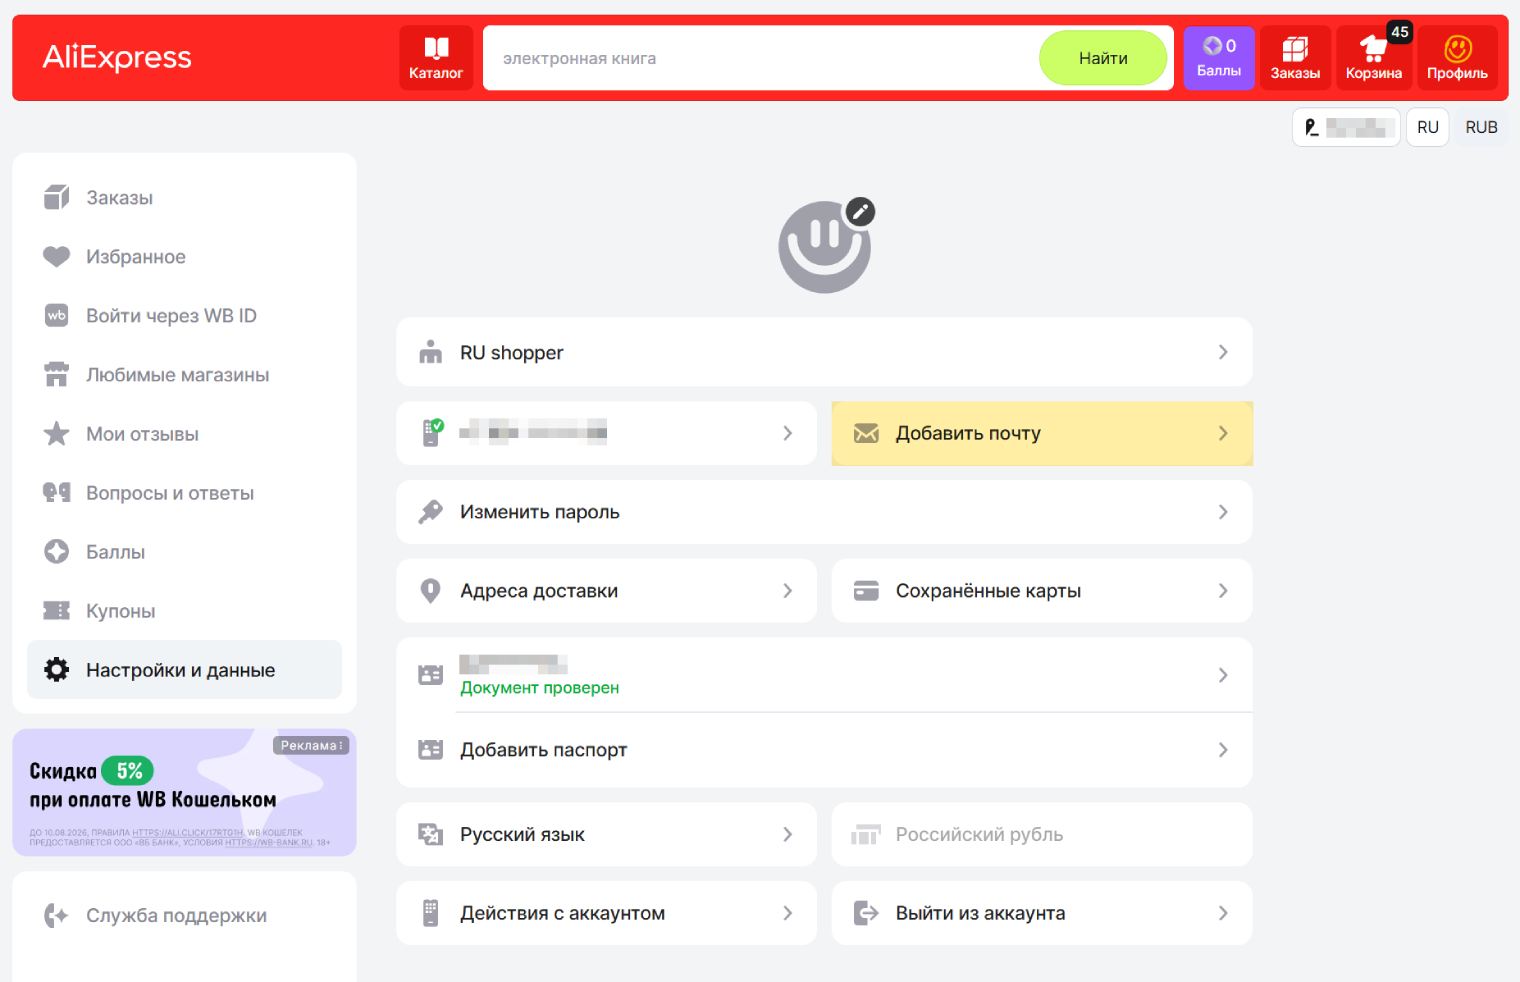
Task: Click the search field электронная книга
Action: coord(762,58)
